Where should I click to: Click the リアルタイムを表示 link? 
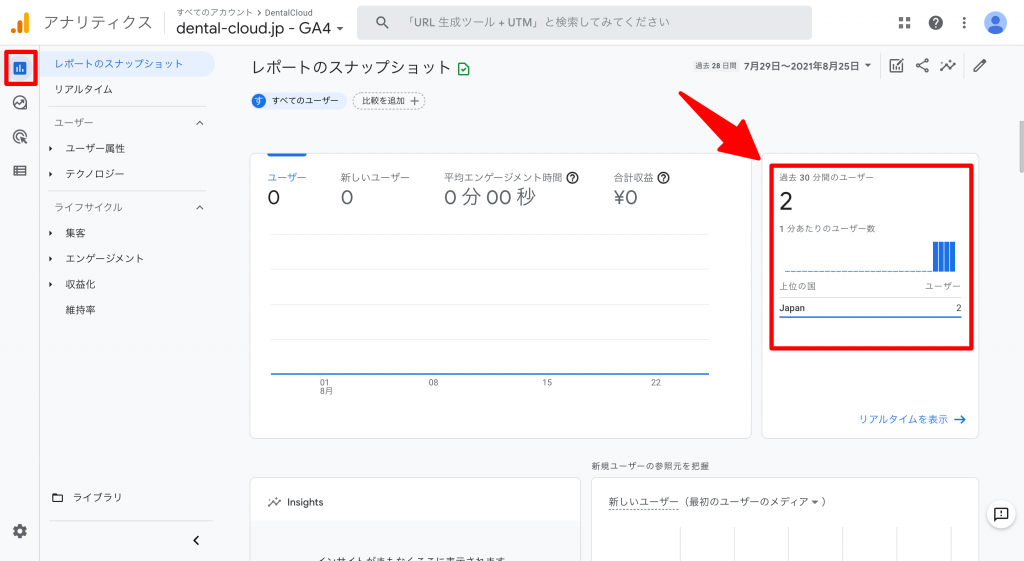click(x=912, y=419)
